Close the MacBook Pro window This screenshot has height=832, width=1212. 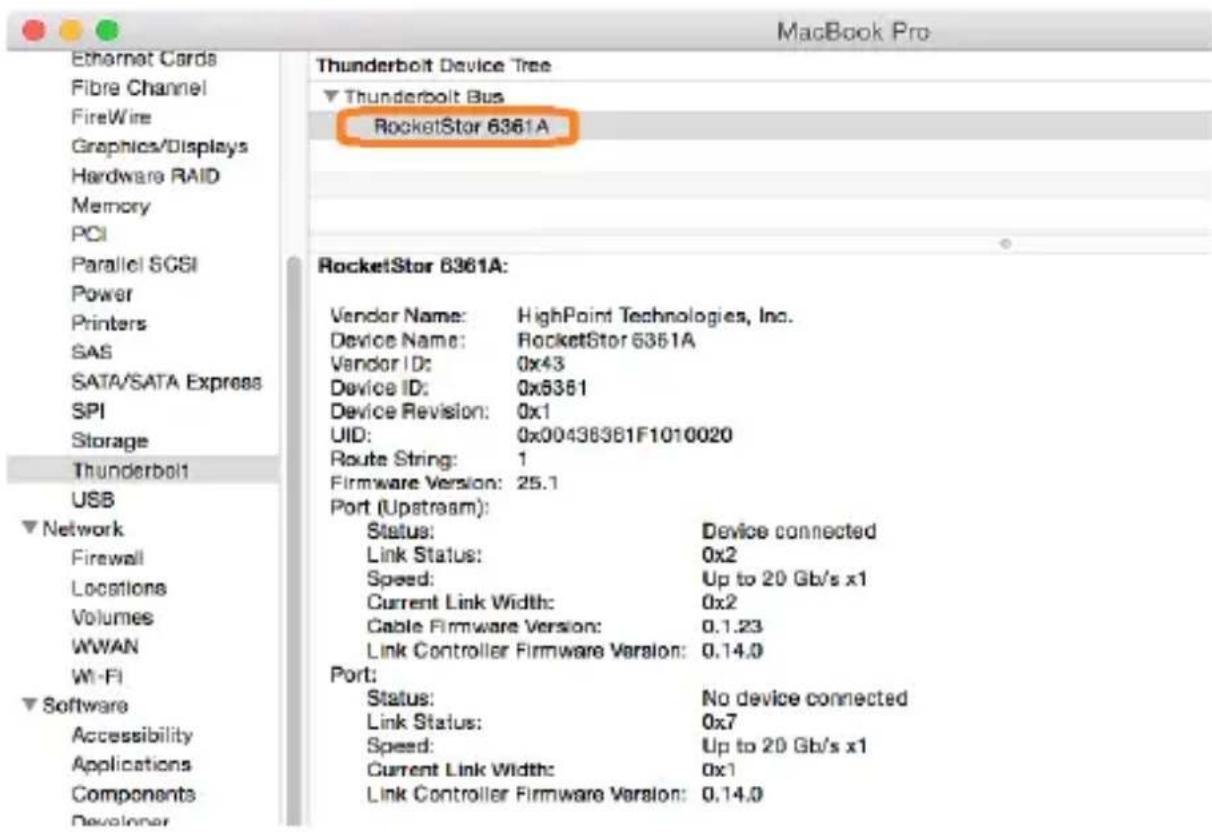35,30
